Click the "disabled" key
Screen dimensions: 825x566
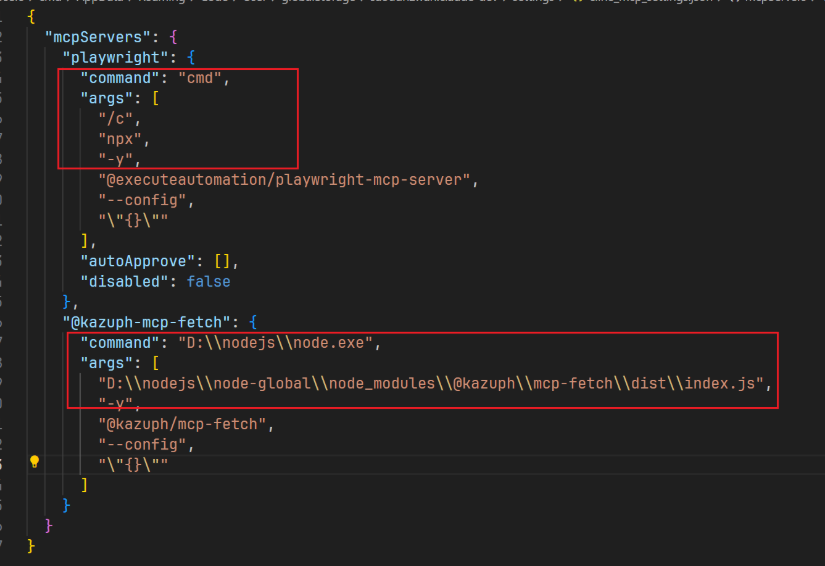click(x=124, y=282)
